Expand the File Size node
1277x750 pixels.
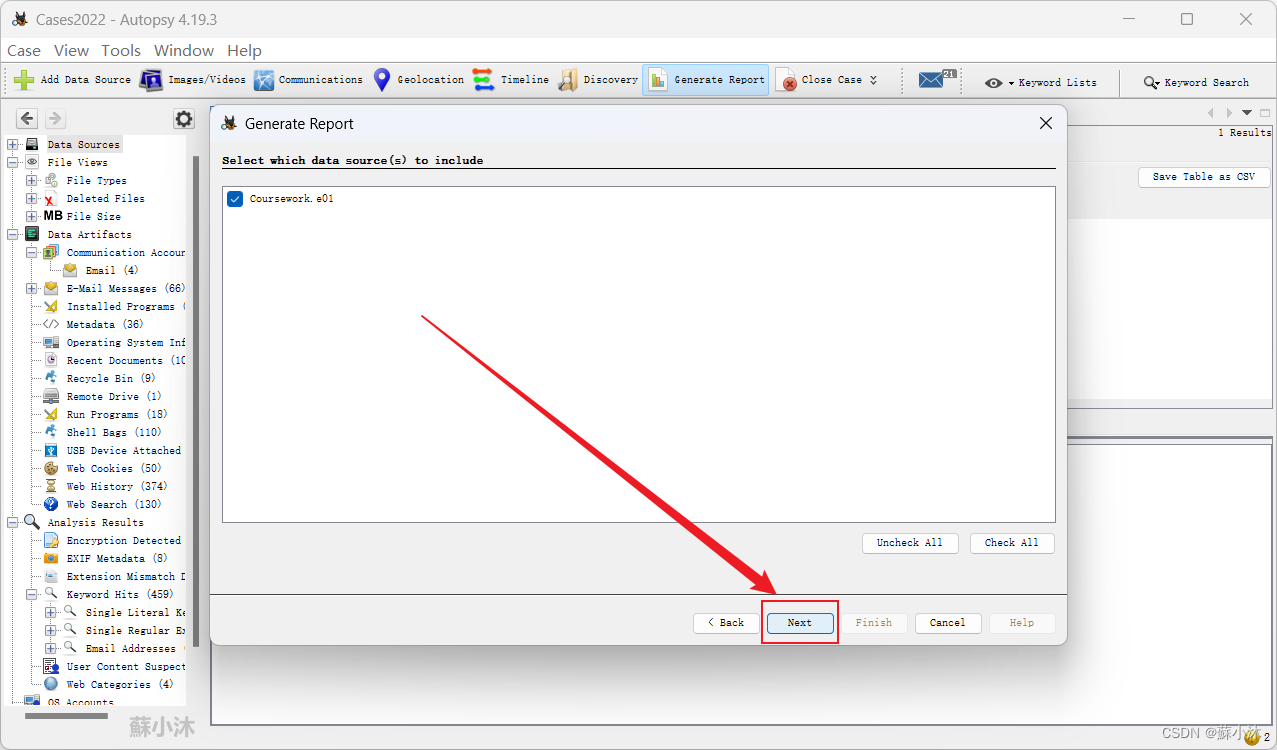point(32,217)
